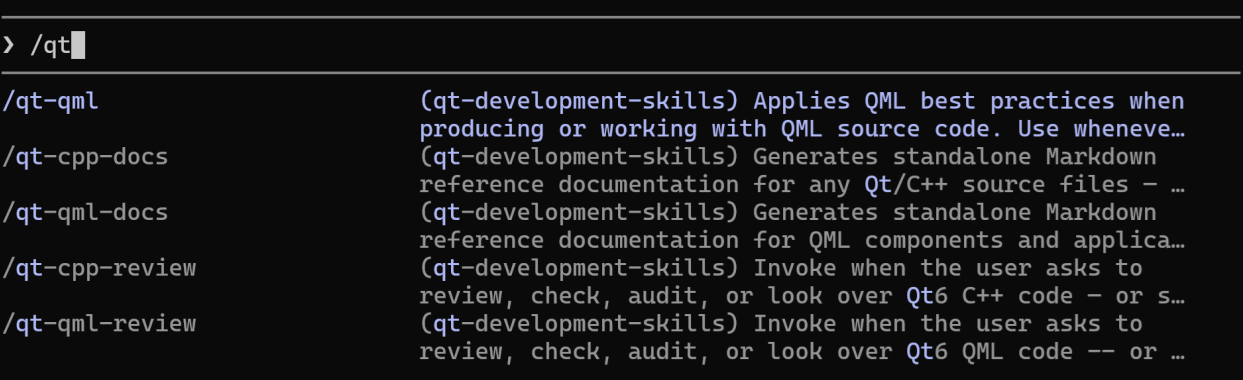Click the prompt input field containing /qt
The image size is (1243, 380).
(x=620, y=45)
